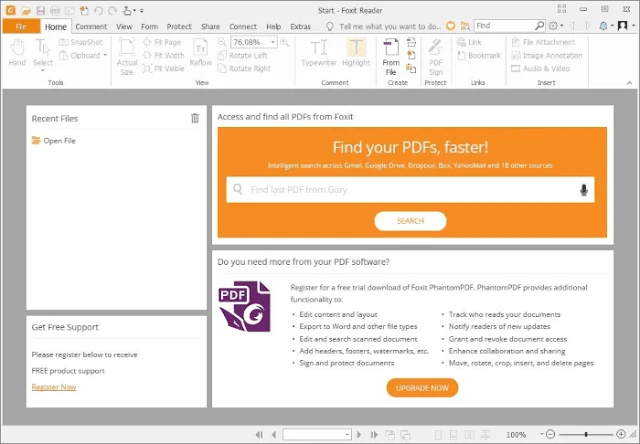Switch to the View tab
640x444 pixels.
[x=124, y=27]
